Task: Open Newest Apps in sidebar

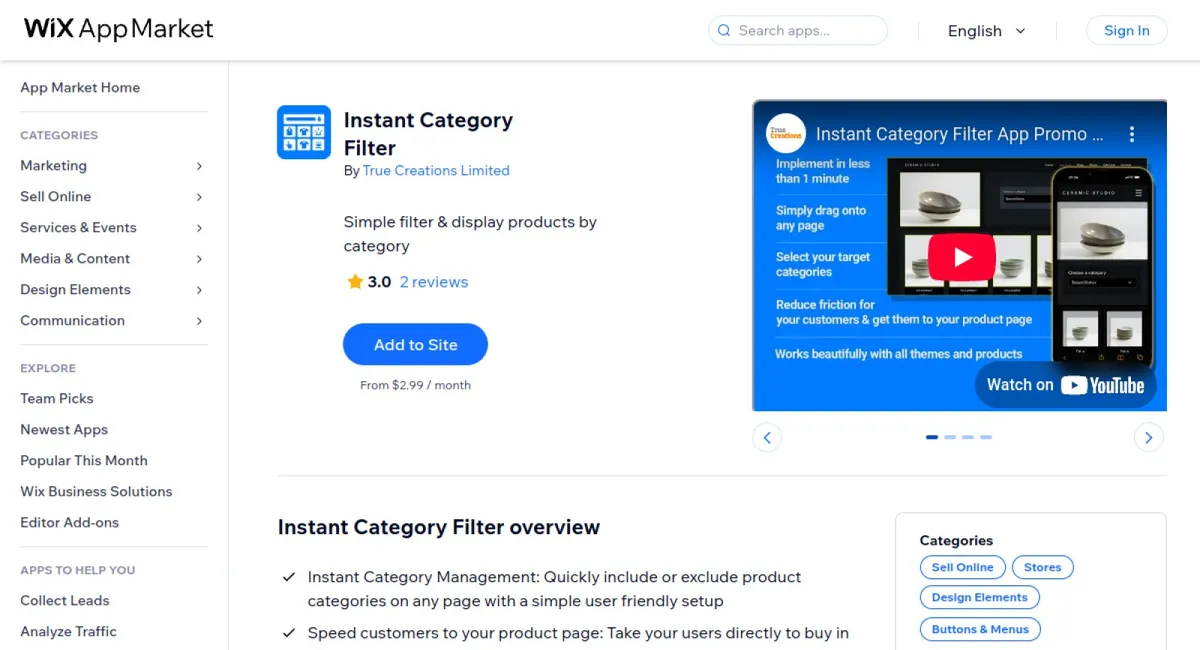Action: 64,429
